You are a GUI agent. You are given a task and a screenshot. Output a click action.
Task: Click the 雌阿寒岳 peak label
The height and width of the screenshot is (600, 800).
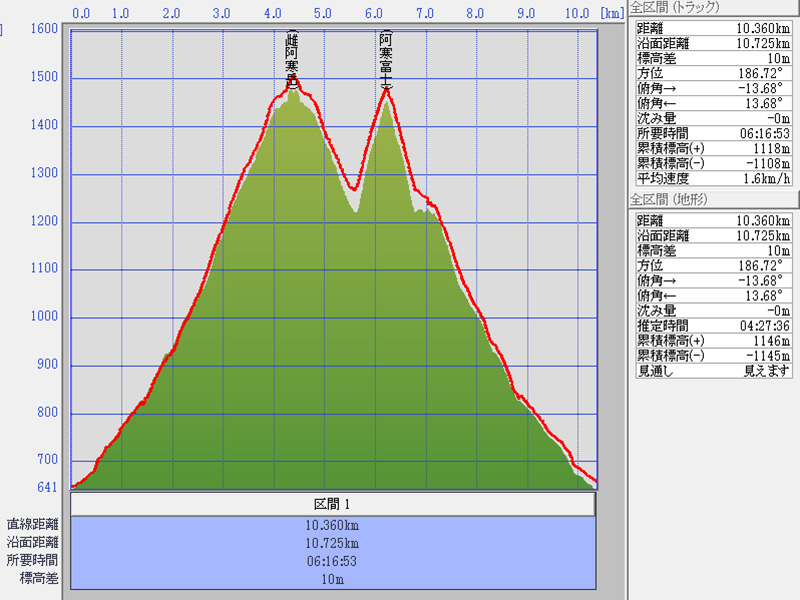(x=292, y=60)
